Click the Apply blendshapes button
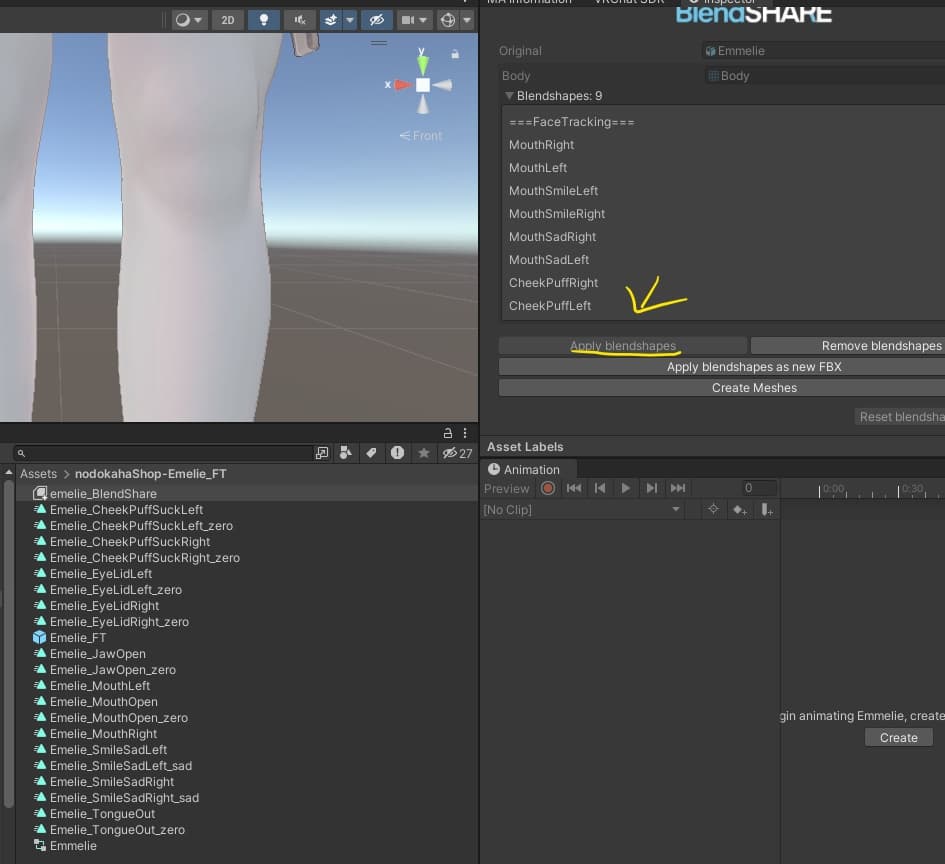Viewport: 945px width, 864px height. click(x=622, y=346)
